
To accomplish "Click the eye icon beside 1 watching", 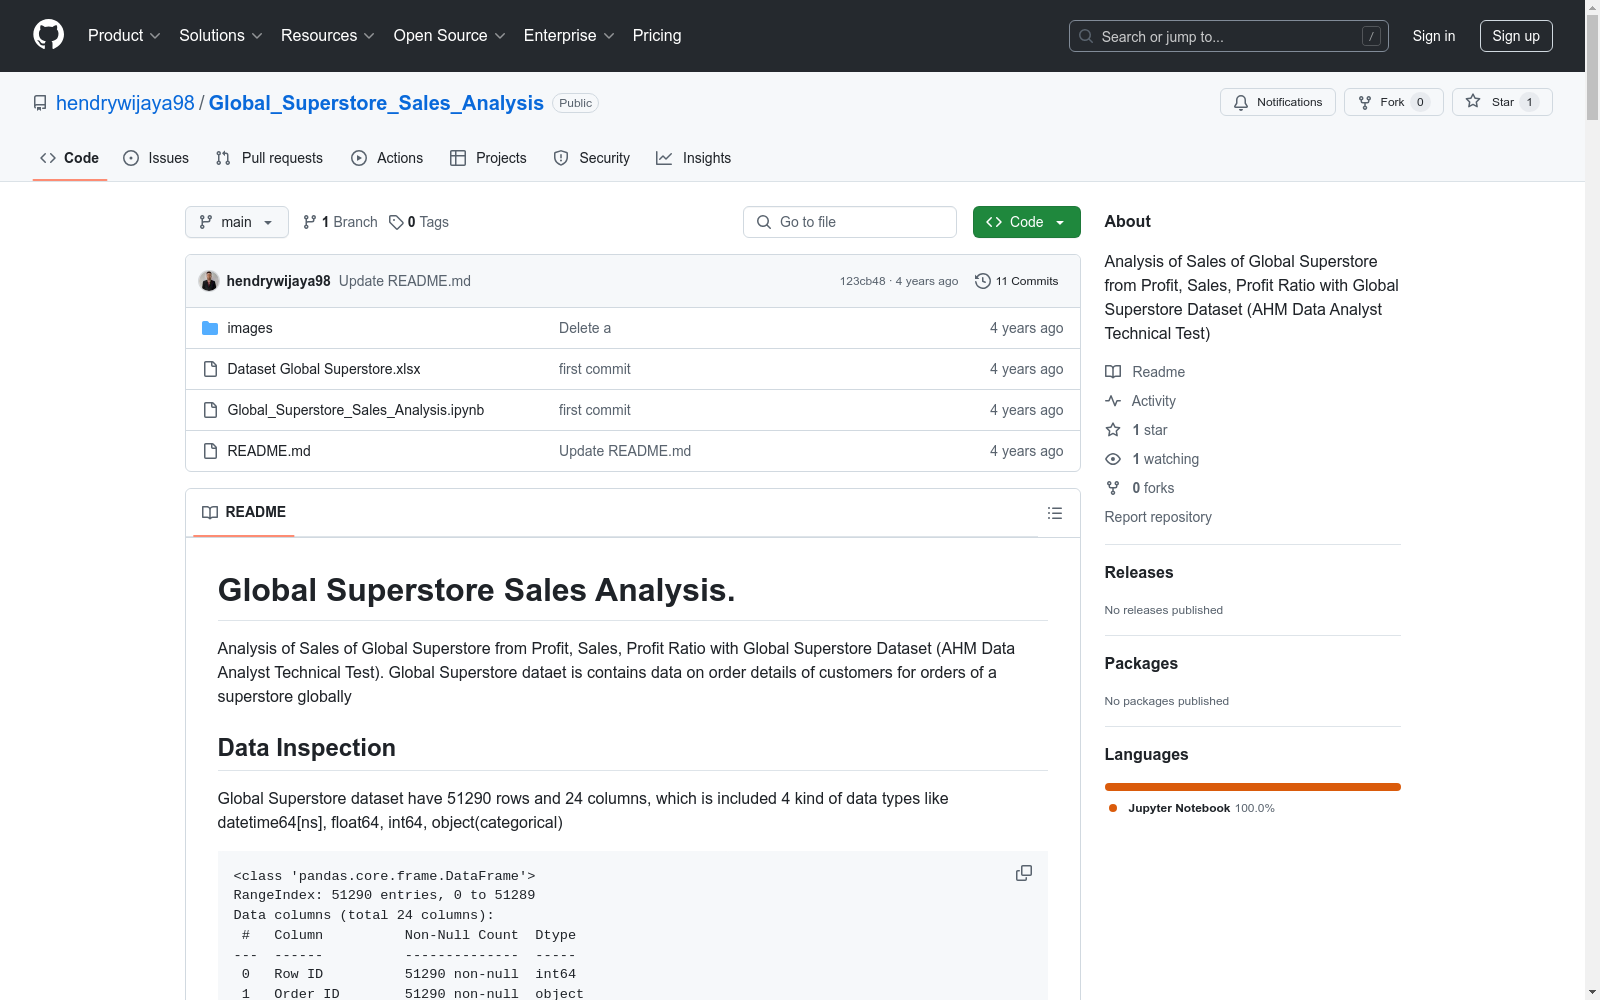I will (1113, 459).
